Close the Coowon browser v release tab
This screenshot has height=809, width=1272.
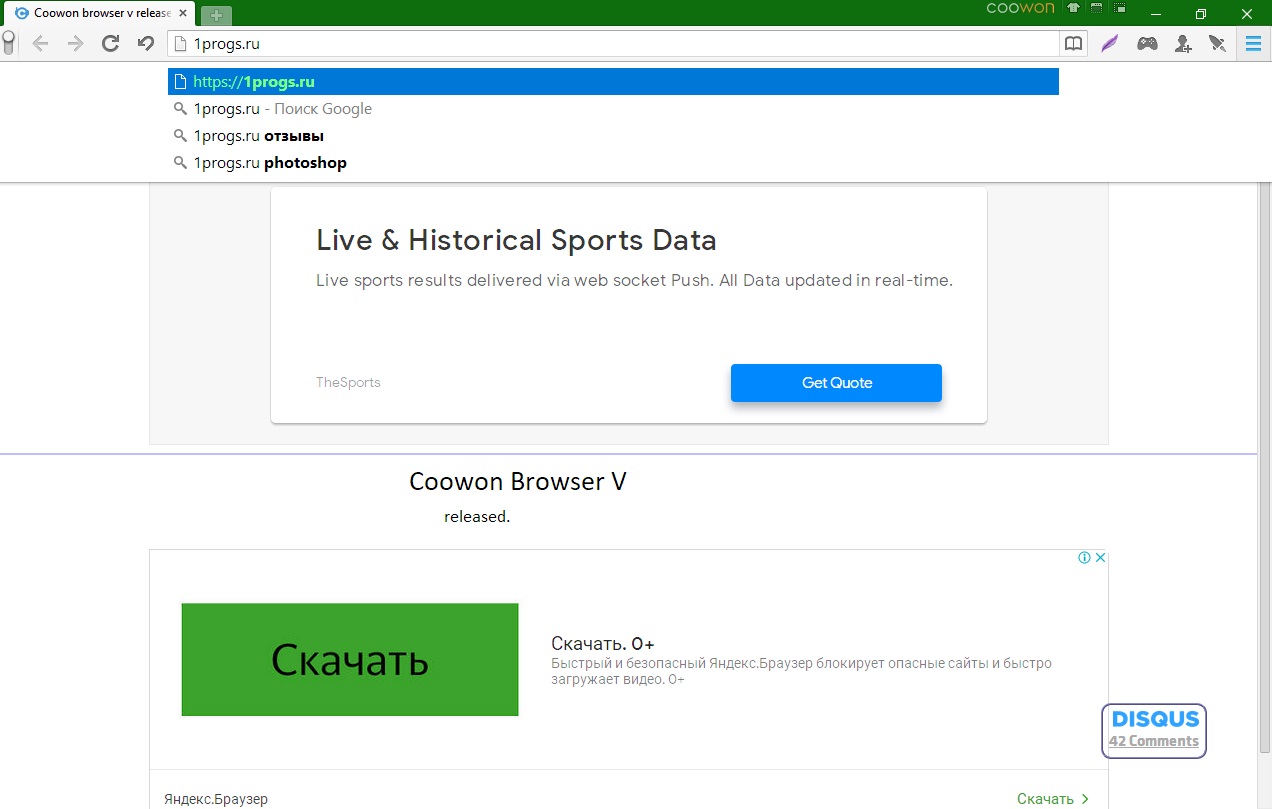tap(183, 14)
